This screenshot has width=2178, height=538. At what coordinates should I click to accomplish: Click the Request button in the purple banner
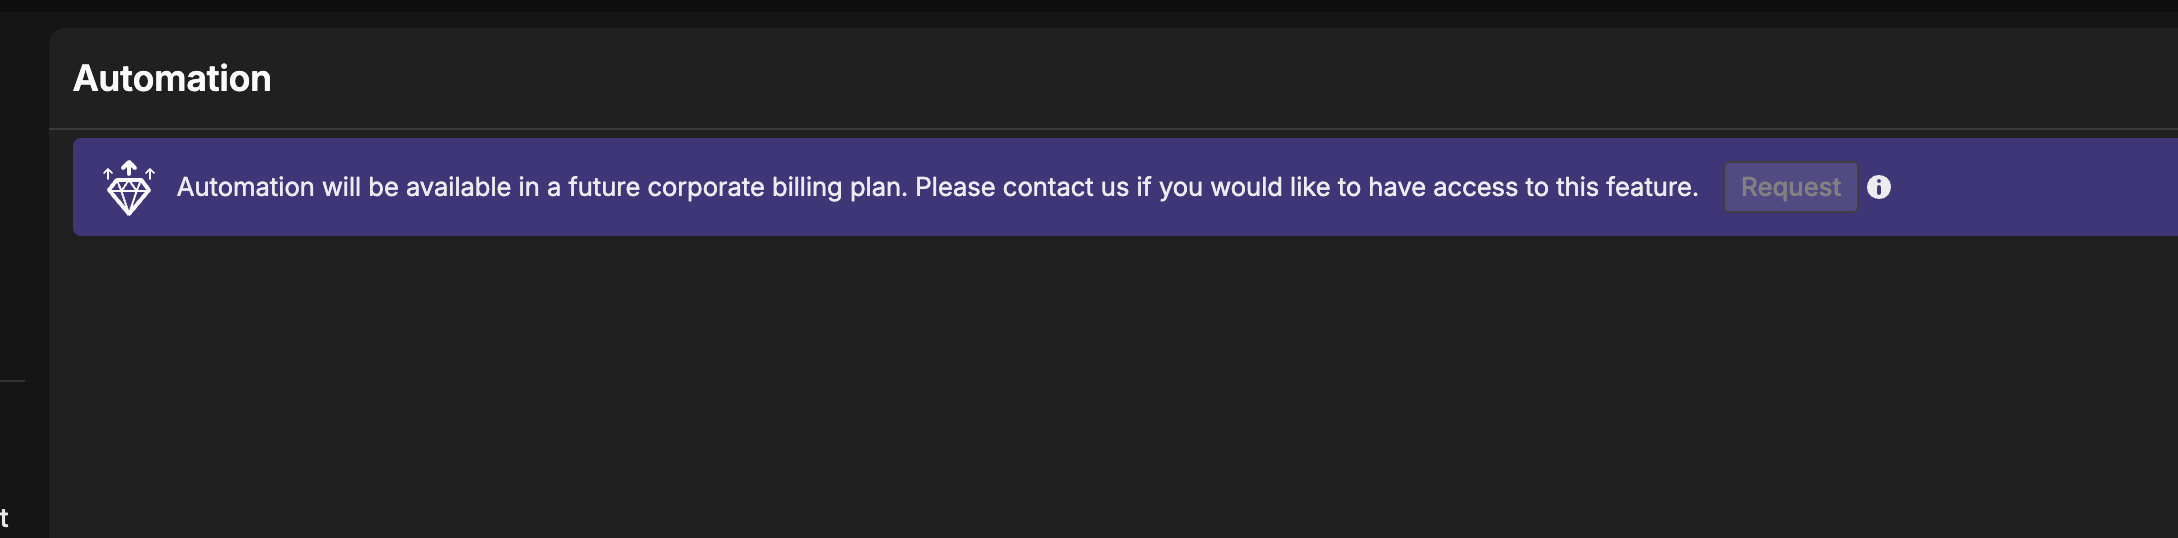click(1790, 187)
